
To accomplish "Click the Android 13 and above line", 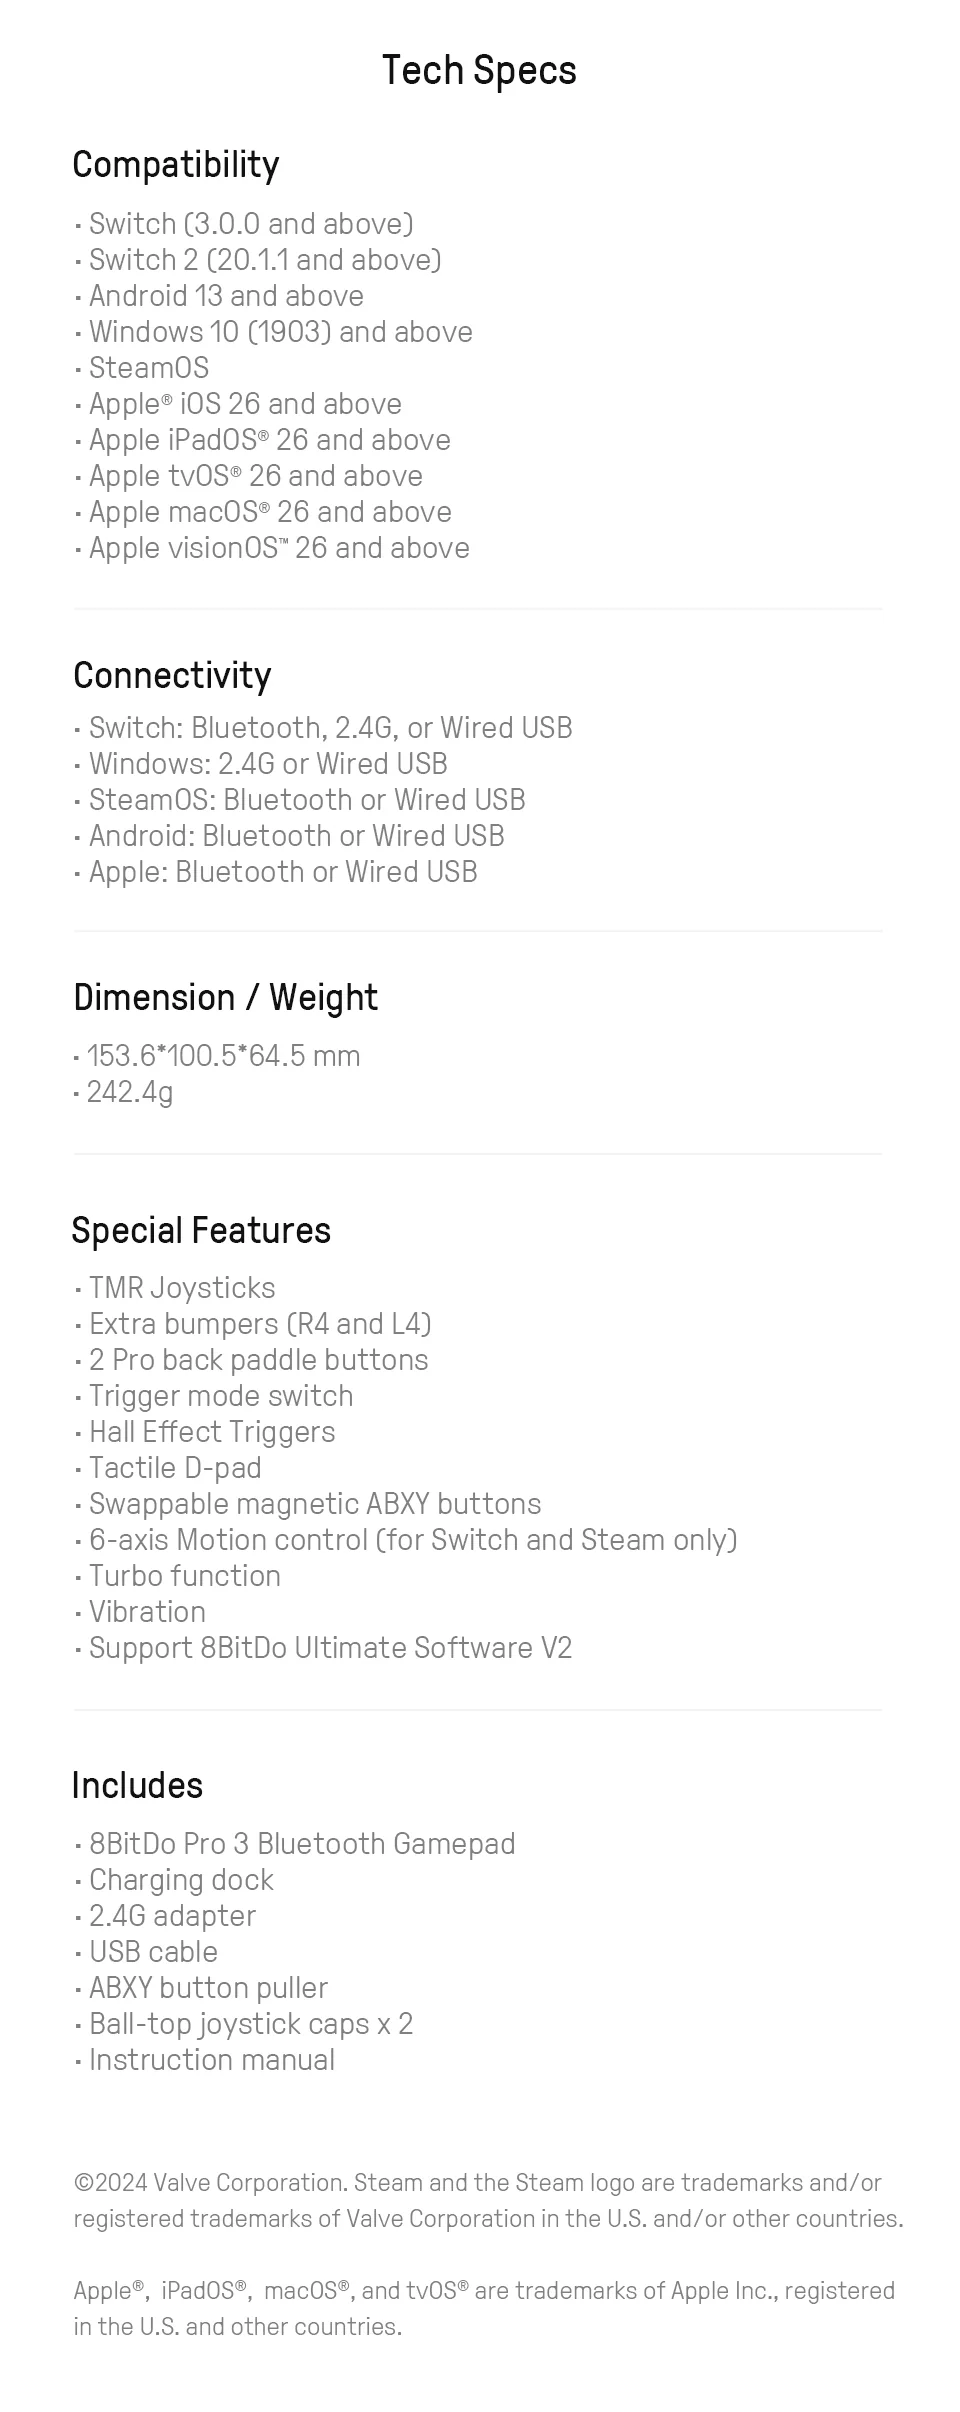I will pos(226,296).
